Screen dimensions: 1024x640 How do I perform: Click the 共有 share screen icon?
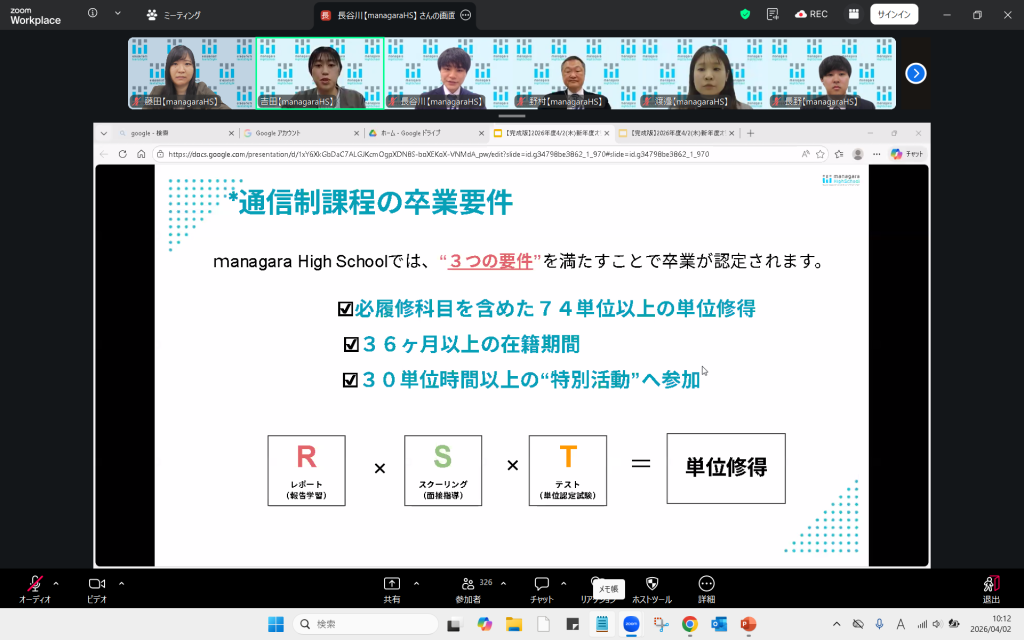391,584
